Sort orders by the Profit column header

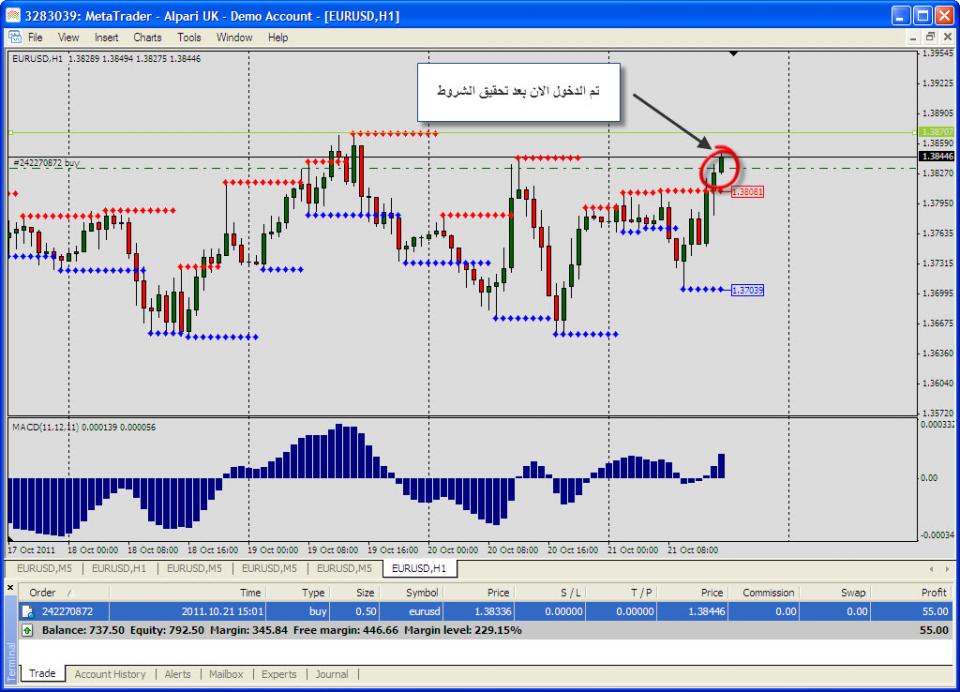click(x=933, y=592)
